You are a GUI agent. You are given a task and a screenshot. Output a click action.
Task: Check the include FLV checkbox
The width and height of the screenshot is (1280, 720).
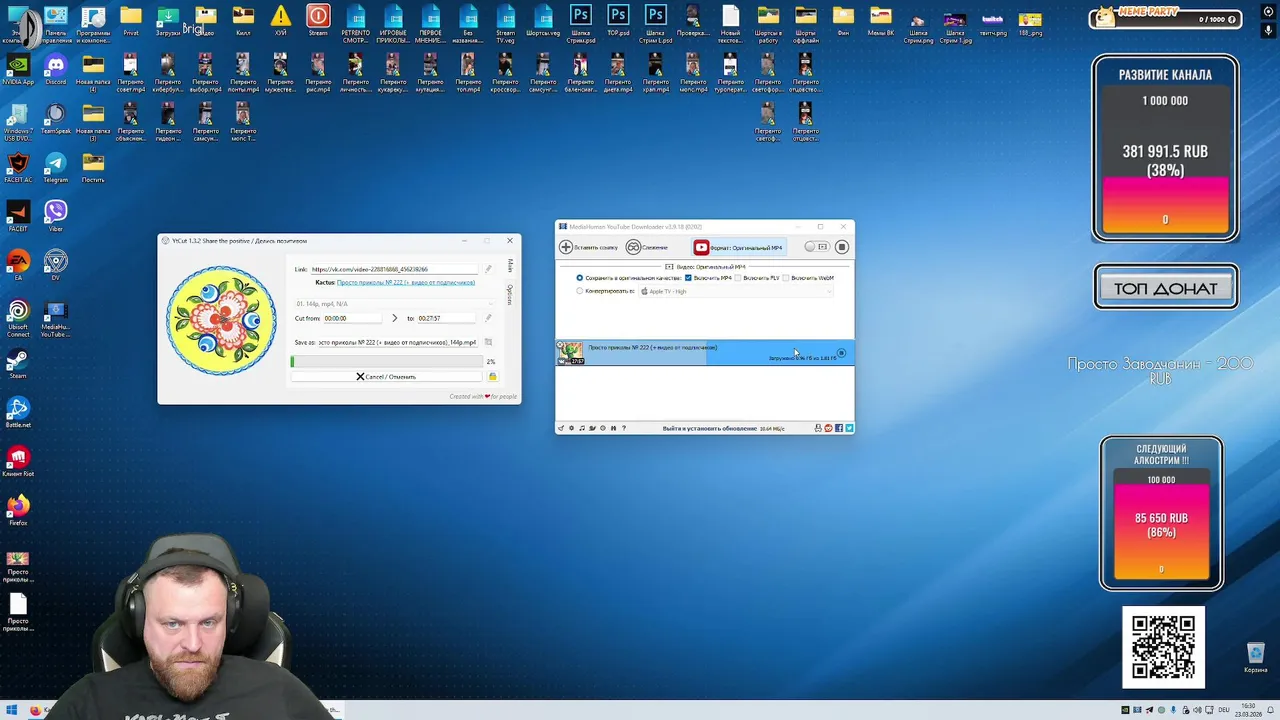[738, 278]
